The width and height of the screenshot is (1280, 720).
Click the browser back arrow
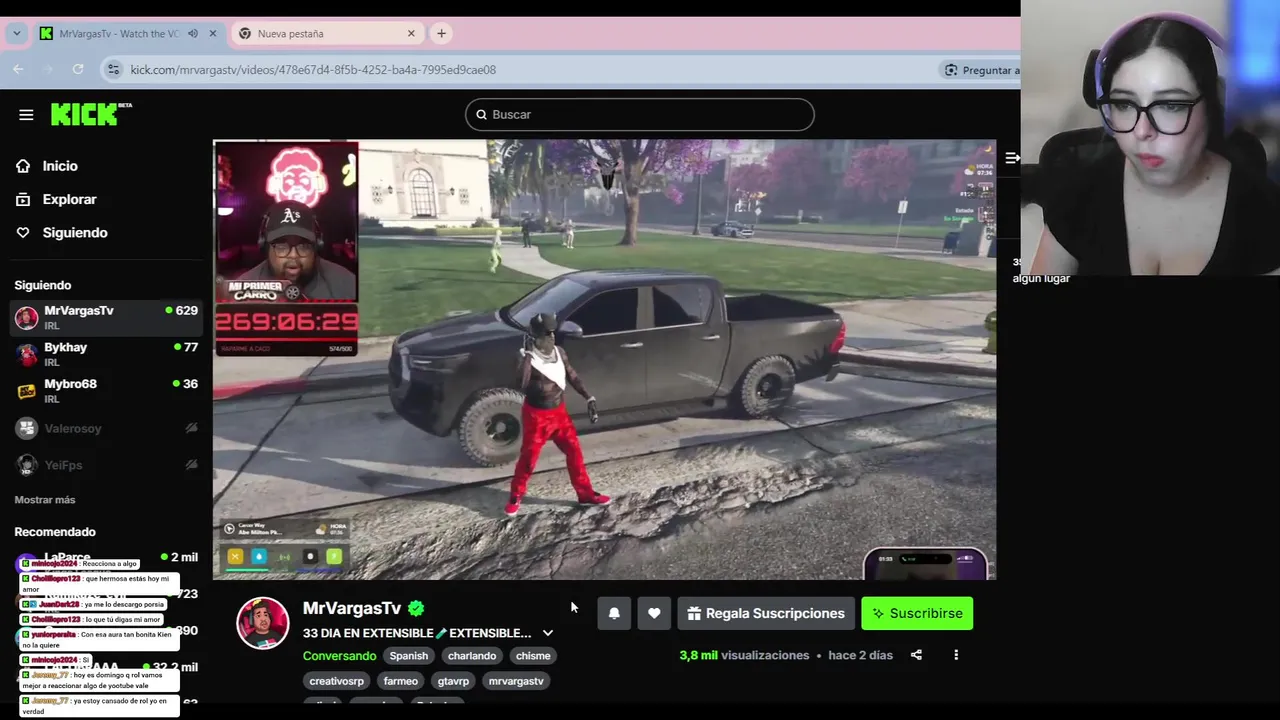coord(18,69)
